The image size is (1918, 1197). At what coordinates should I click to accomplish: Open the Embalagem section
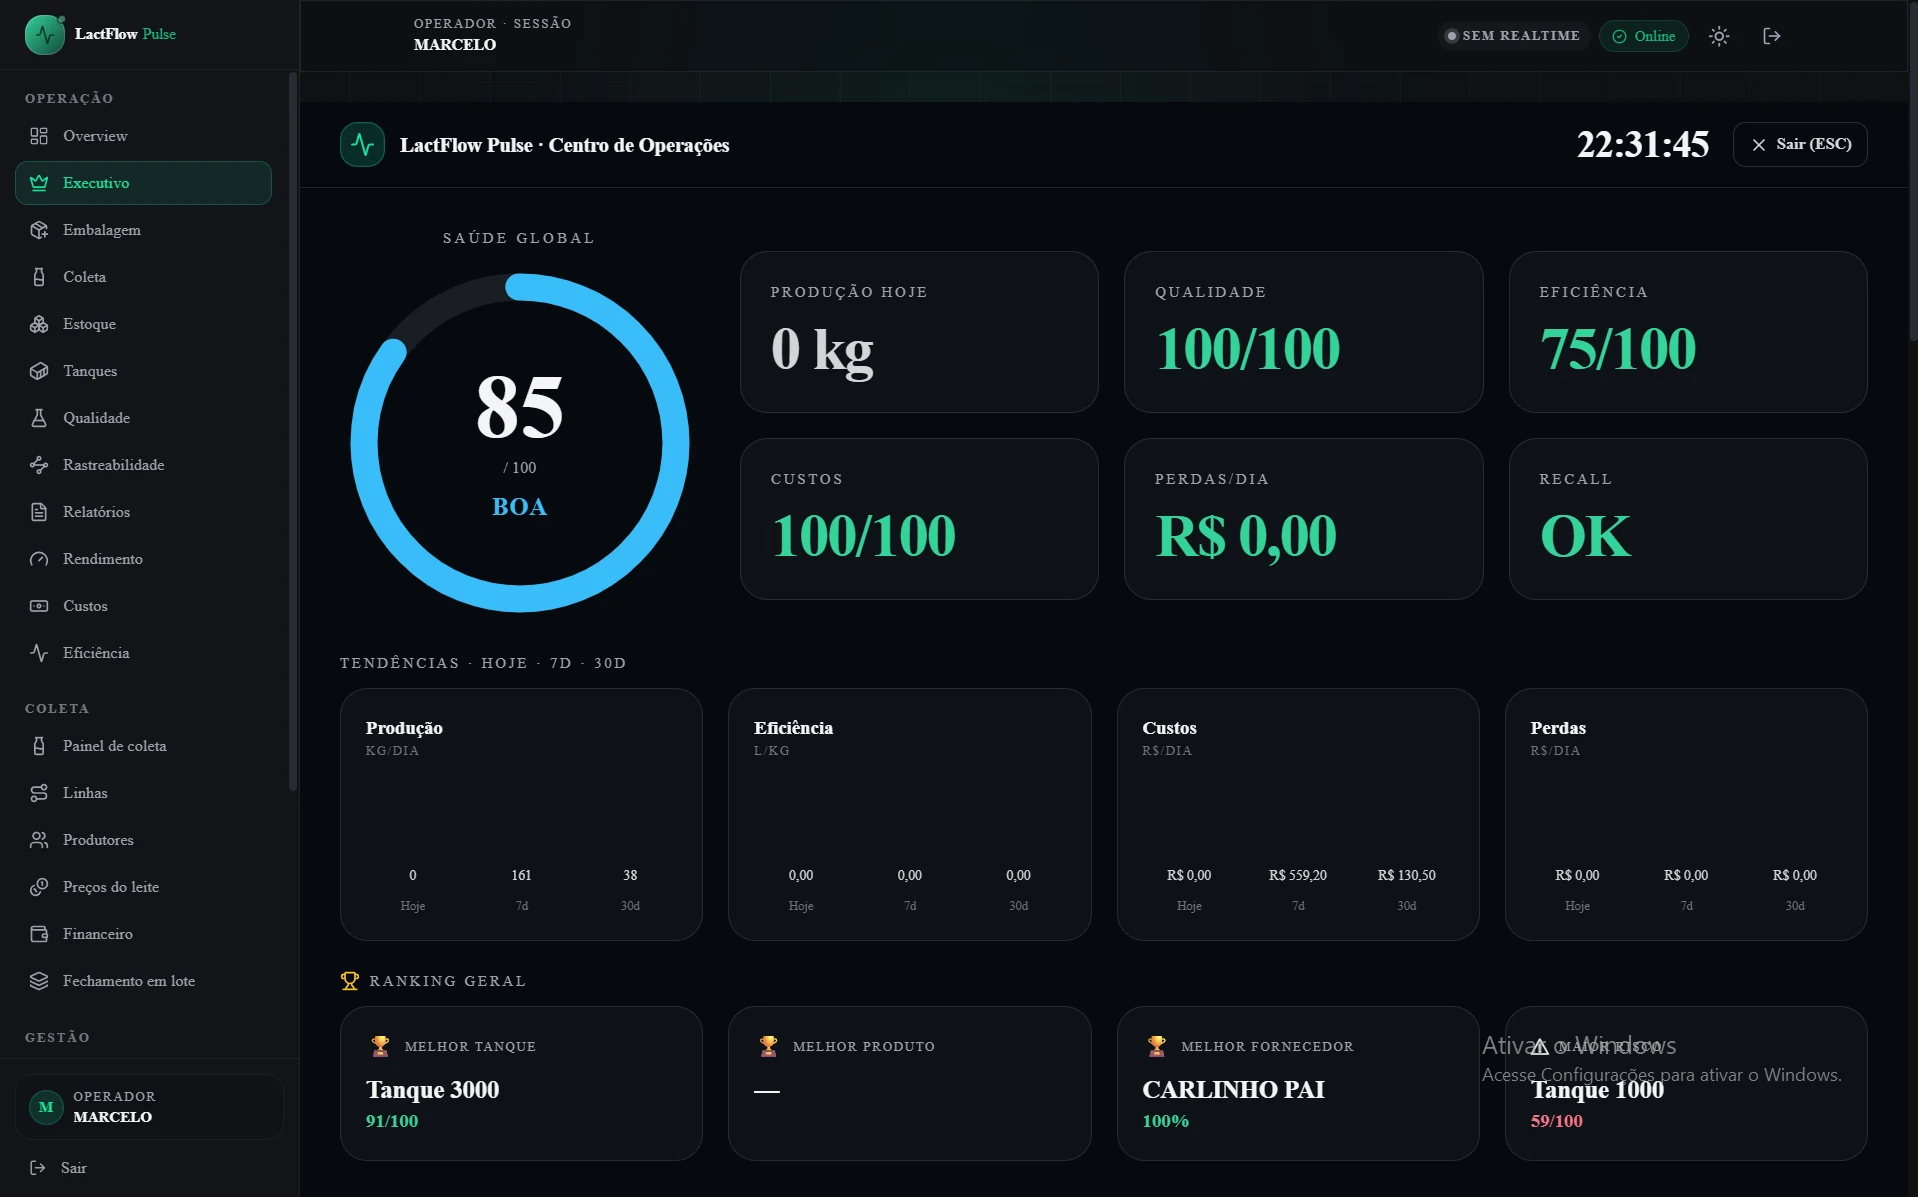(x=143, y=230)
